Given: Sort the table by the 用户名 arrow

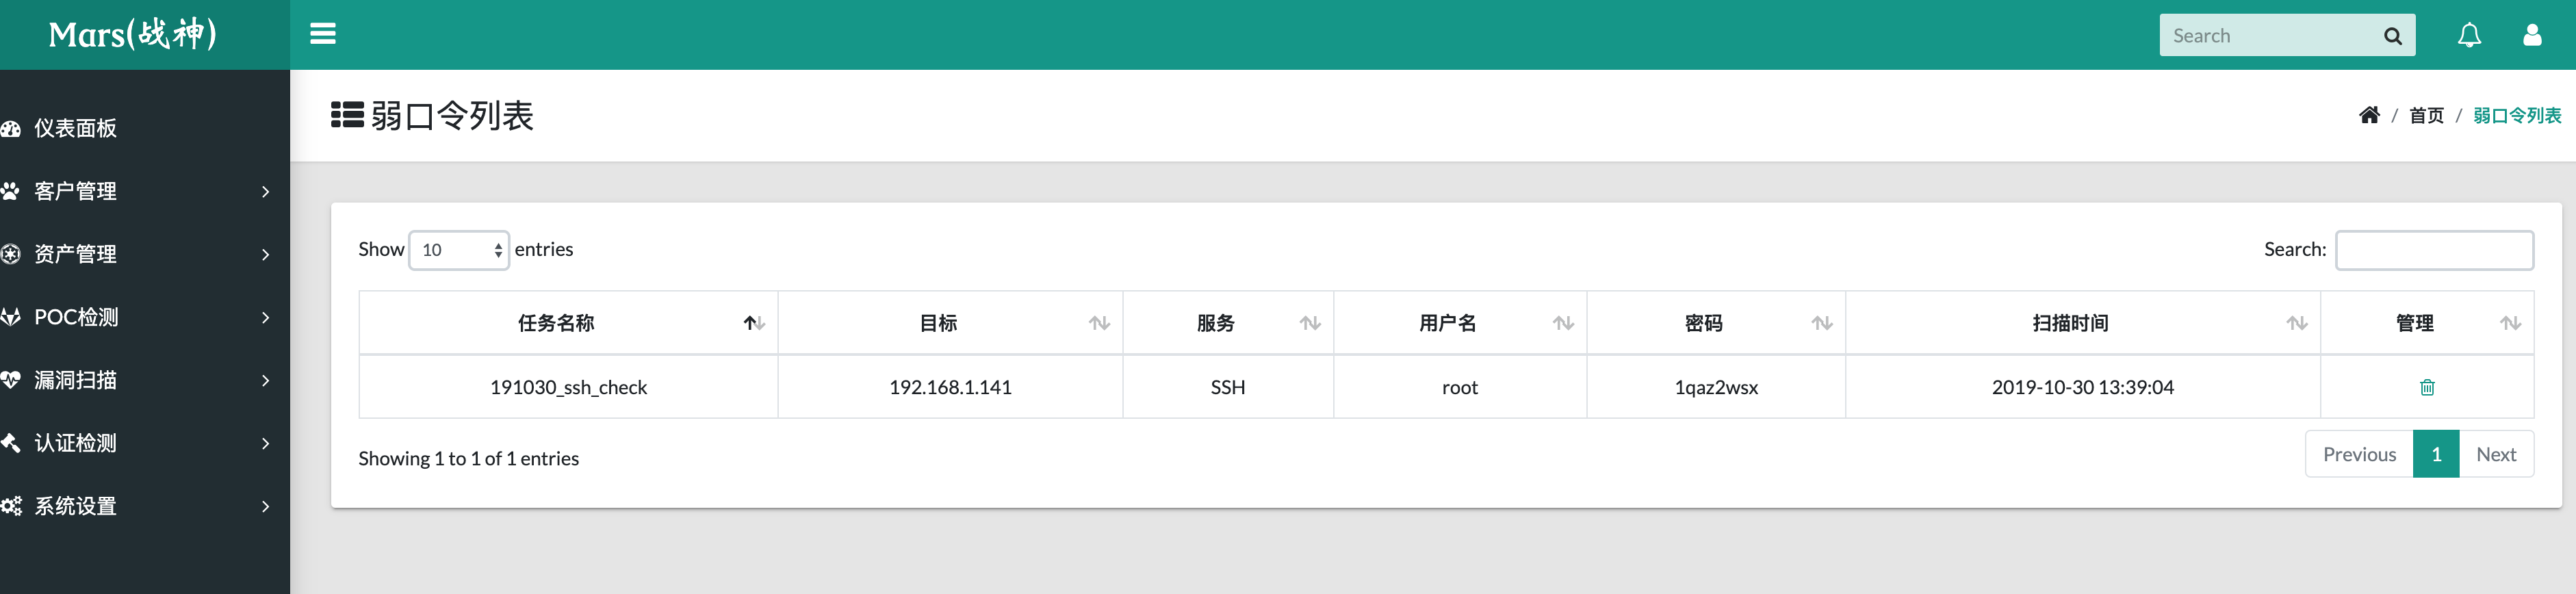Looking at the screenshot, I should [x=1563, y=323].
